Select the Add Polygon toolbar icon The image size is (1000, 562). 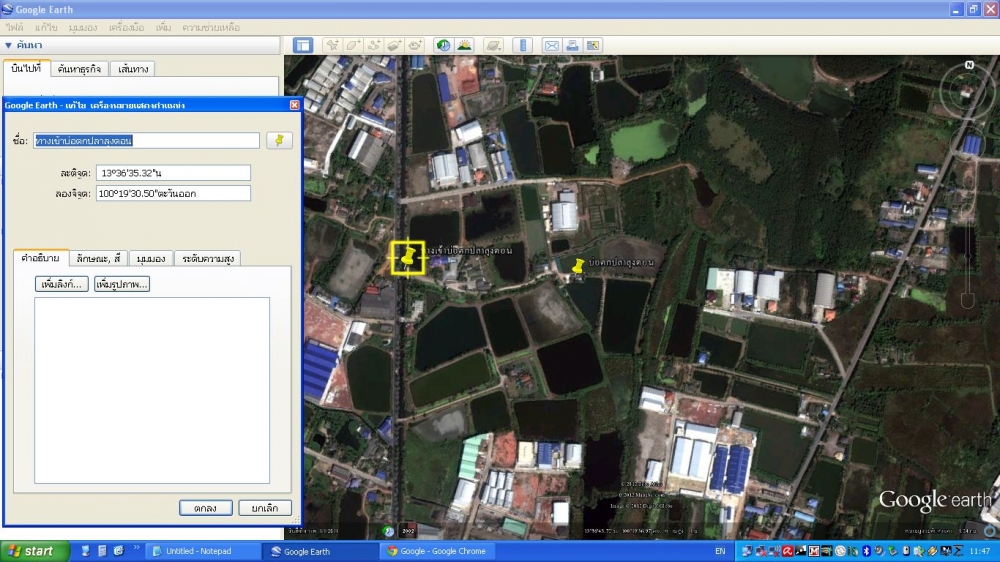tap(353, 45)
